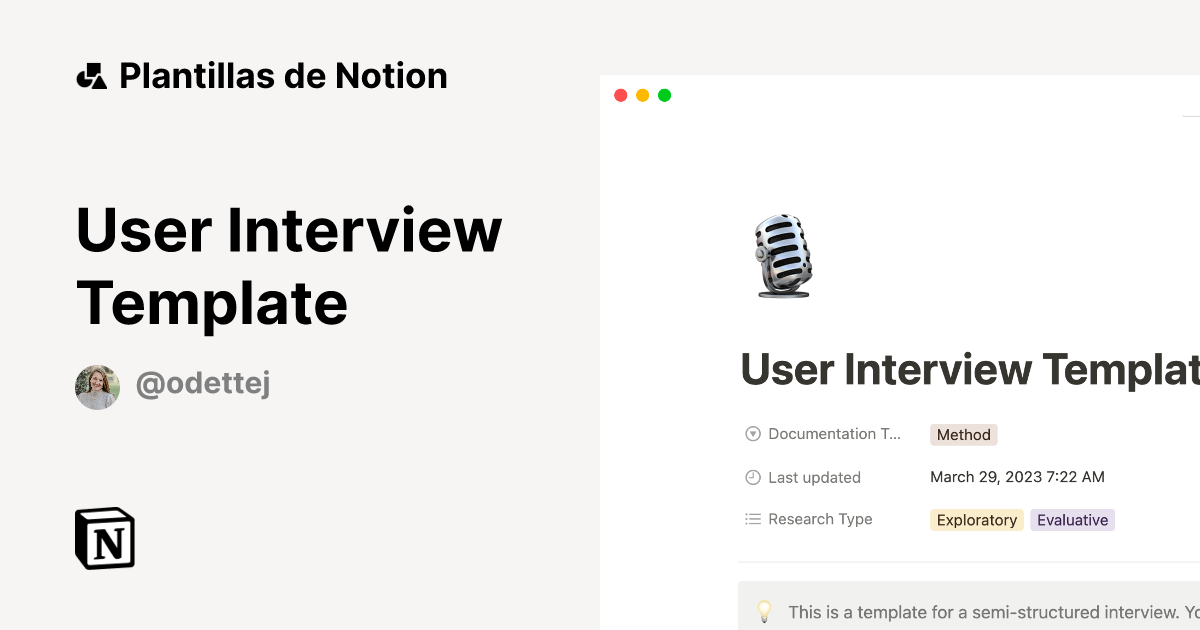Viewport: 1200px width, 630px height.
Task: Click the Notion cube logo
Action: pos(105,539)
